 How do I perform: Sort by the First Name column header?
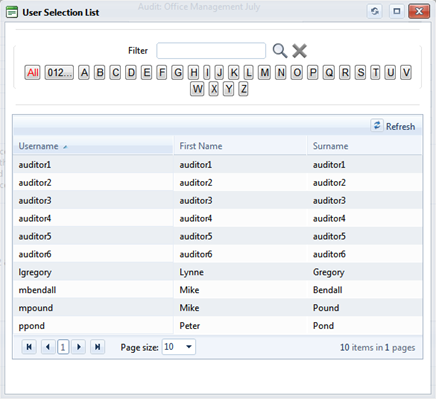click(x=240, y=146)
